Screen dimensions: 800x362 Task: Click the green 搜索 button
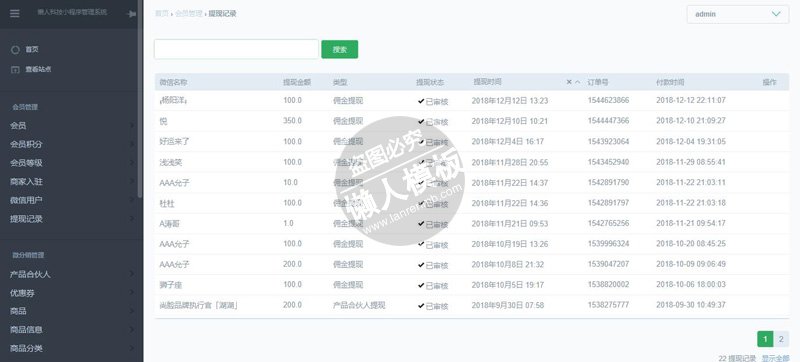click(340, 49)
